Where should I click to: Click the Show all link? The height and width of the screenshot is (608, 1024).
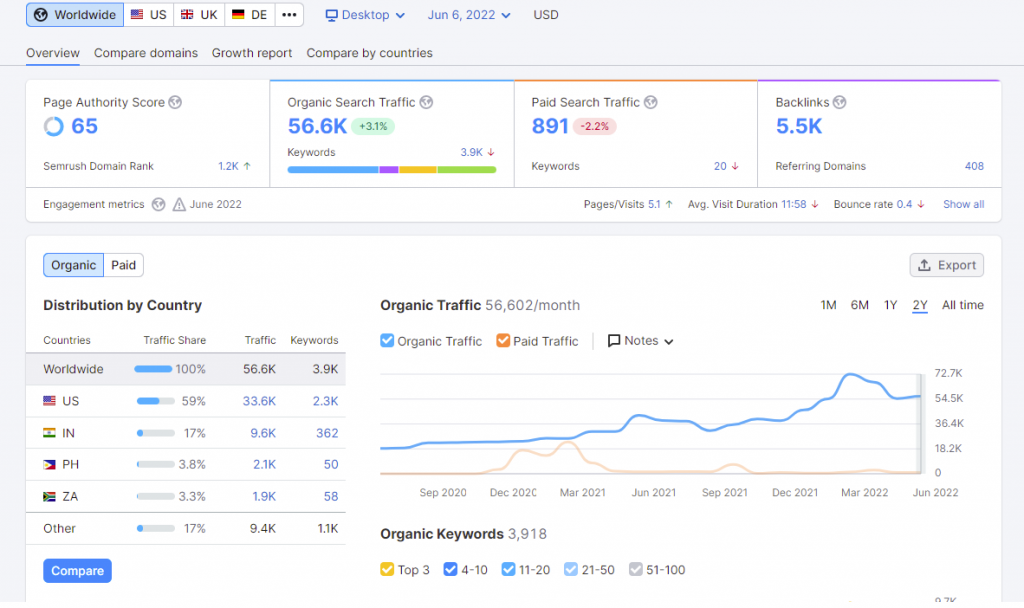(963, 204)
